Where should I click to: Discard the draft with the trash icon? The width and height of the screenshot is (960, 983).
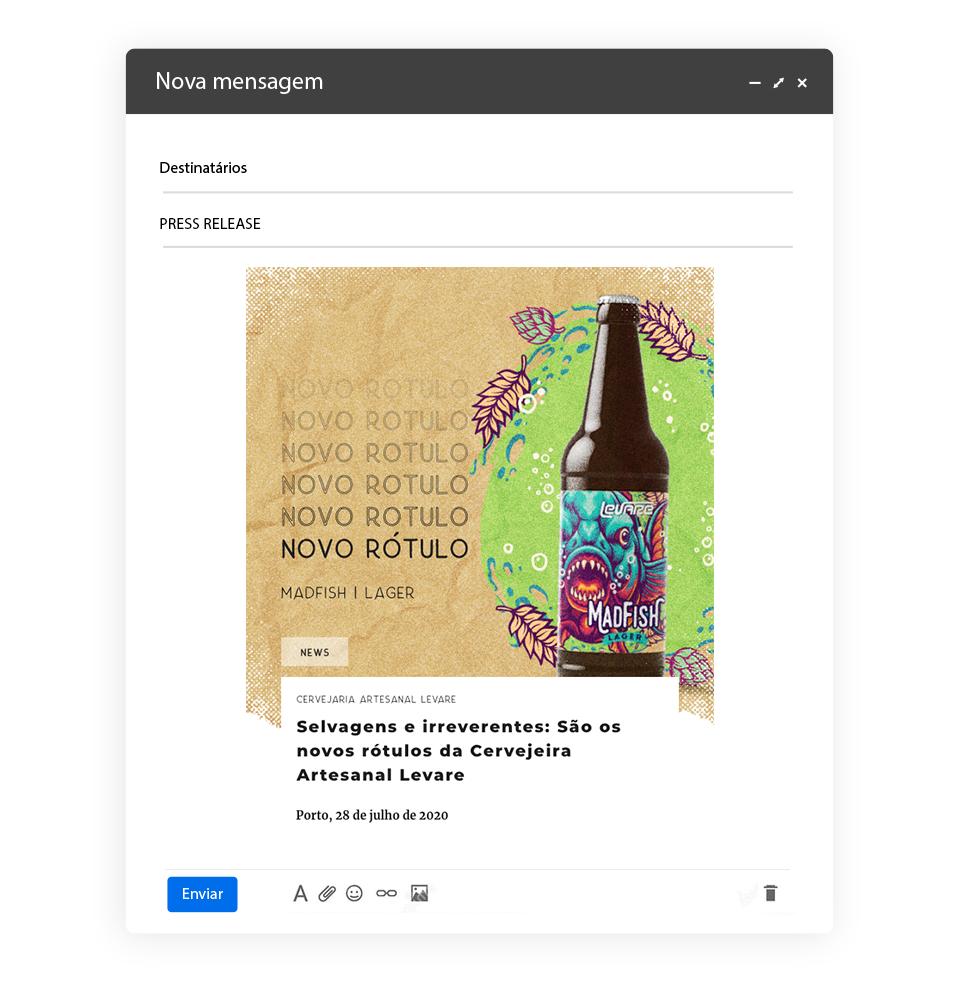click(771, 893)
